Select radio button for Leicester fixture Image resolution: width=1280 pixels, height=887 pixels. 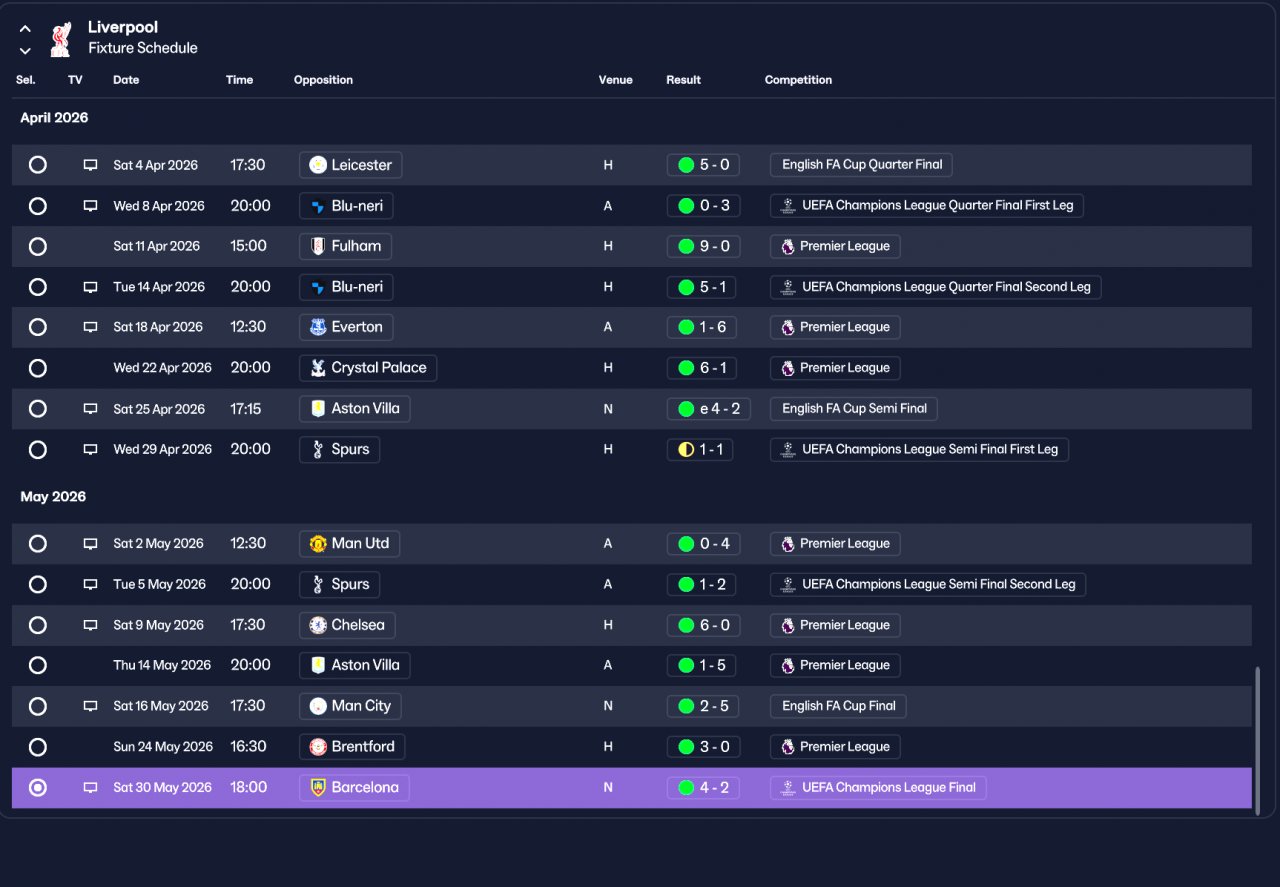pyautogui.click(x=38, y=165)
